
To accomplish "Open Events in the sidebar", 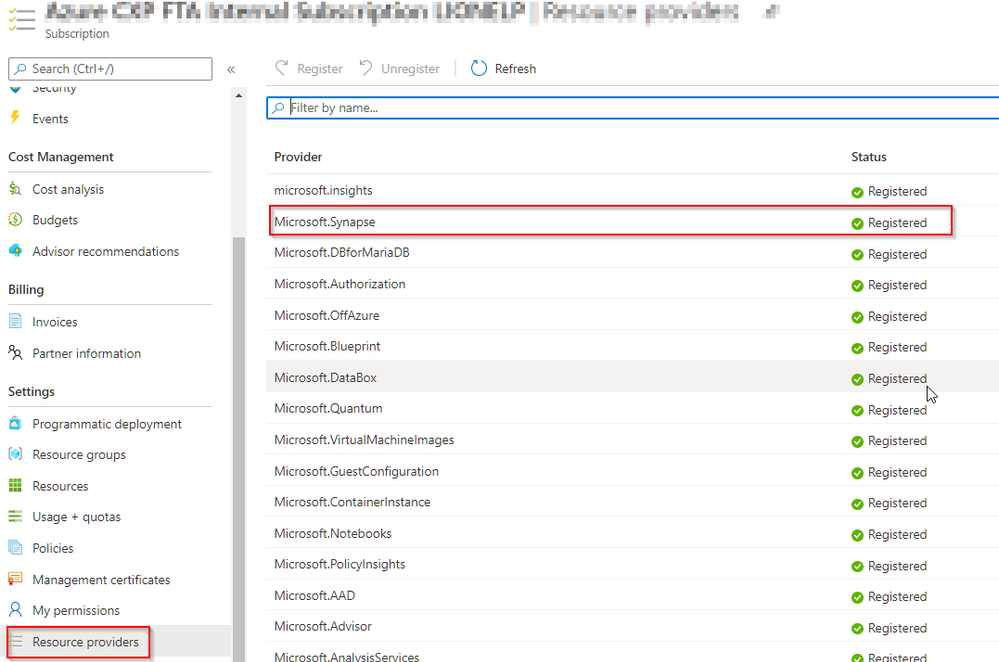I will click(50, 119).
